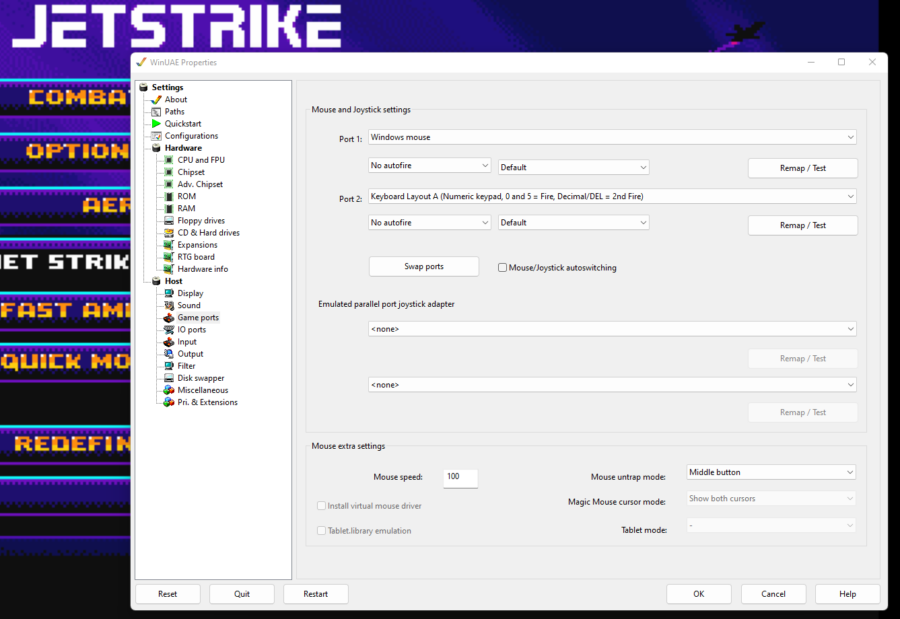Click the Quit button
The height and width of the screenshot is (619, 900).
(x=242, y=594)
